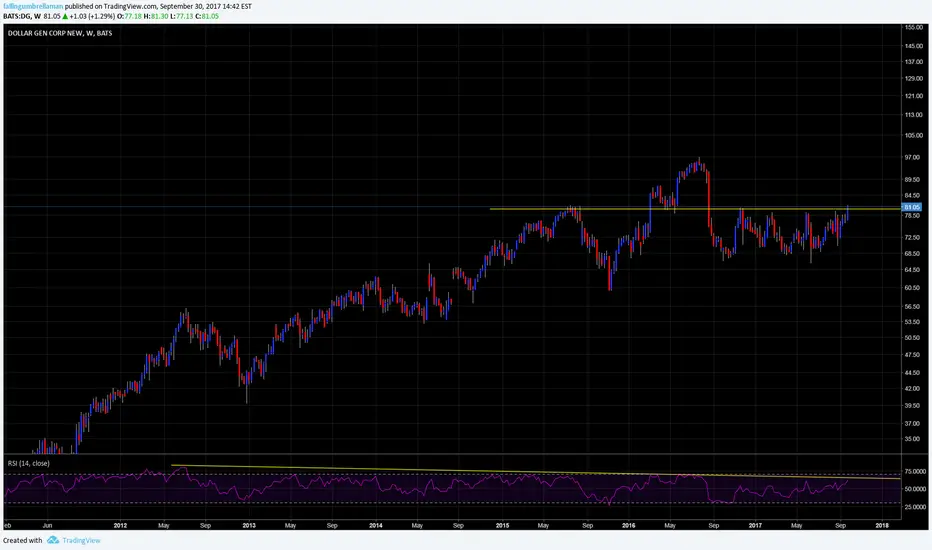Screen dimensions: 932x550
Task: Click the 35.00 price axis label
Action: click(912, 439)
